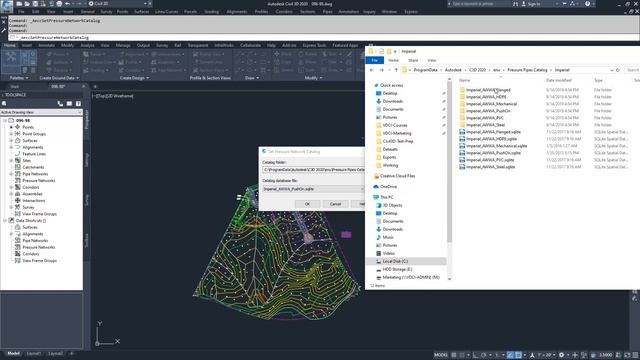Viewport: 640px width, 360px height.
Task: Click the Help question icon in title bar
Action: click(587, 4)
